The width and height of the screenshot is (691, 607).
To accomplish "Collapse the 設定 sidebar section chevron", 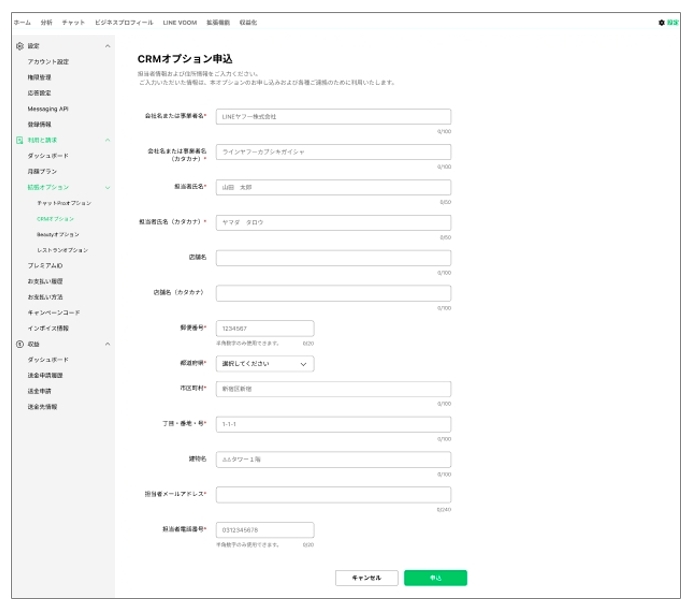I will pyautogui.click(x=108, y=46).
